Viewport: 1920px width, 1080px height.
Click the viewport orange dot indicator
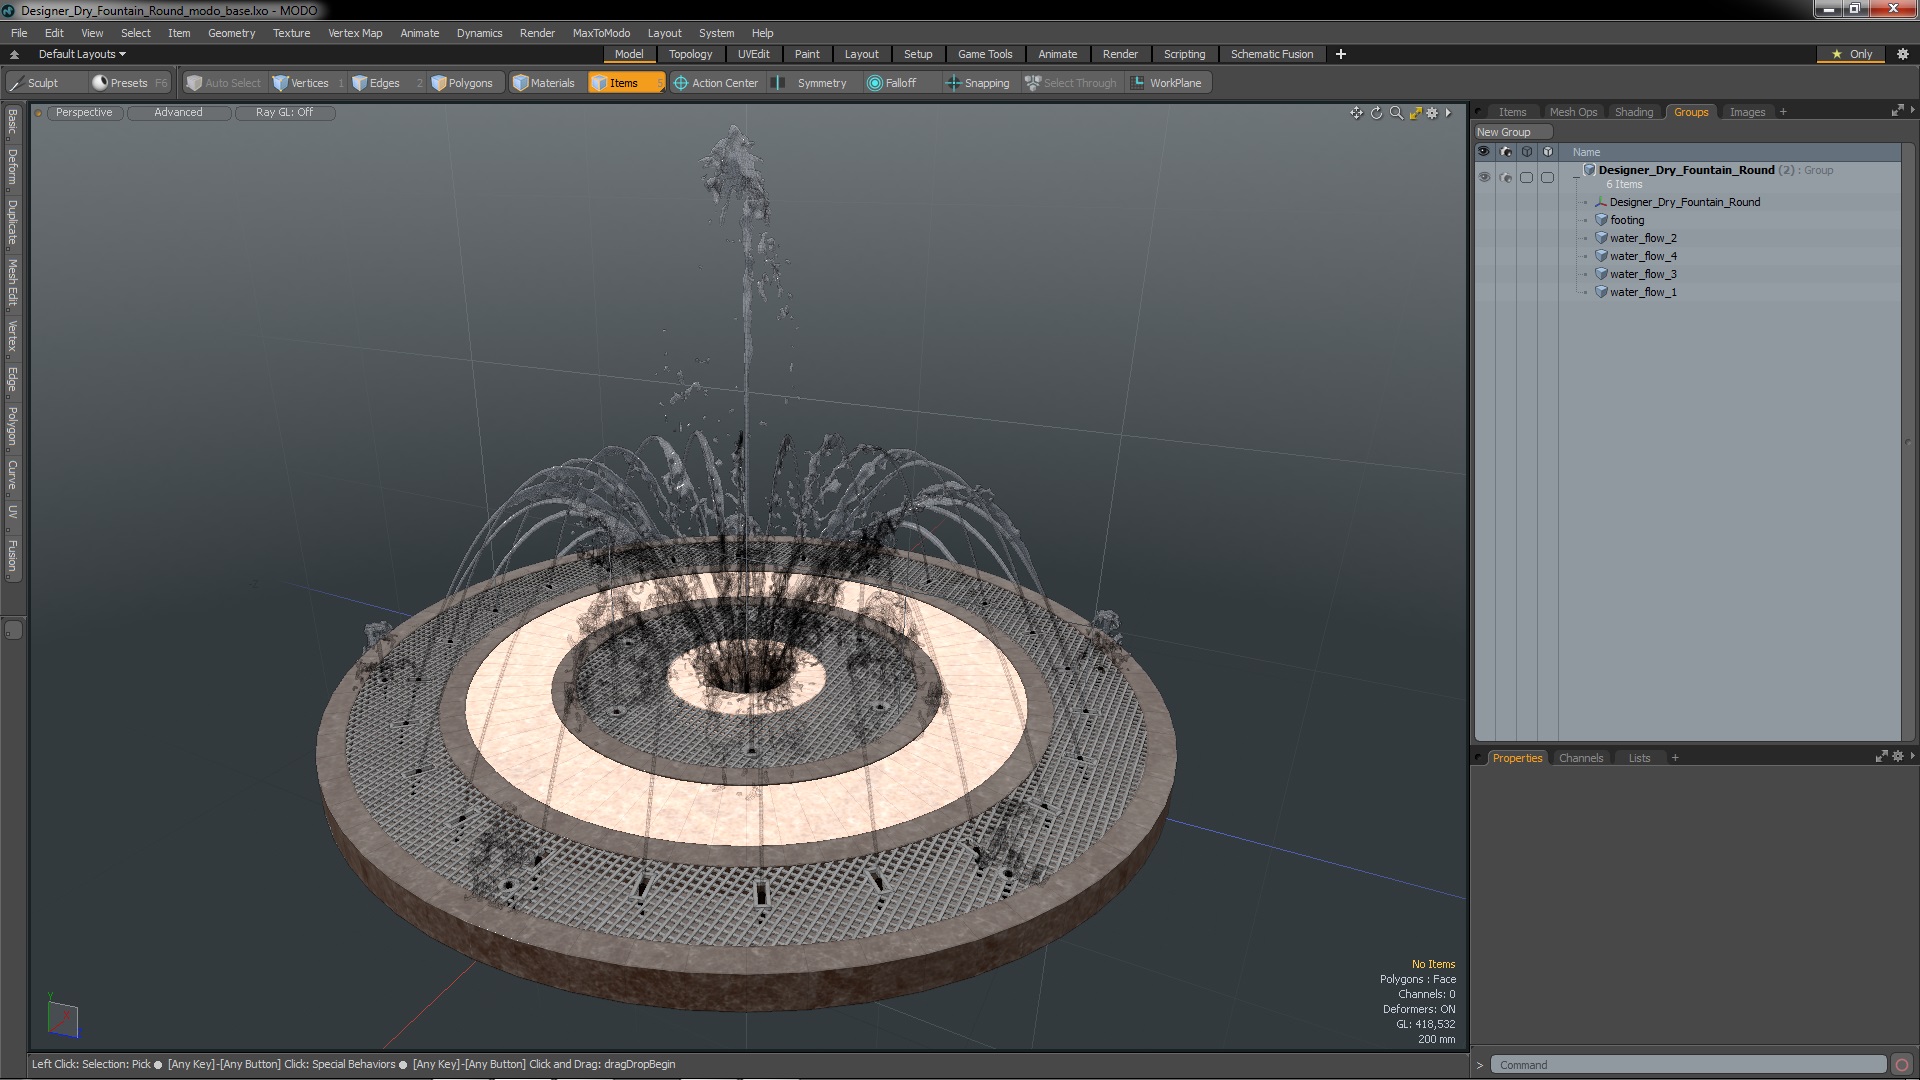tap(38, 113)
